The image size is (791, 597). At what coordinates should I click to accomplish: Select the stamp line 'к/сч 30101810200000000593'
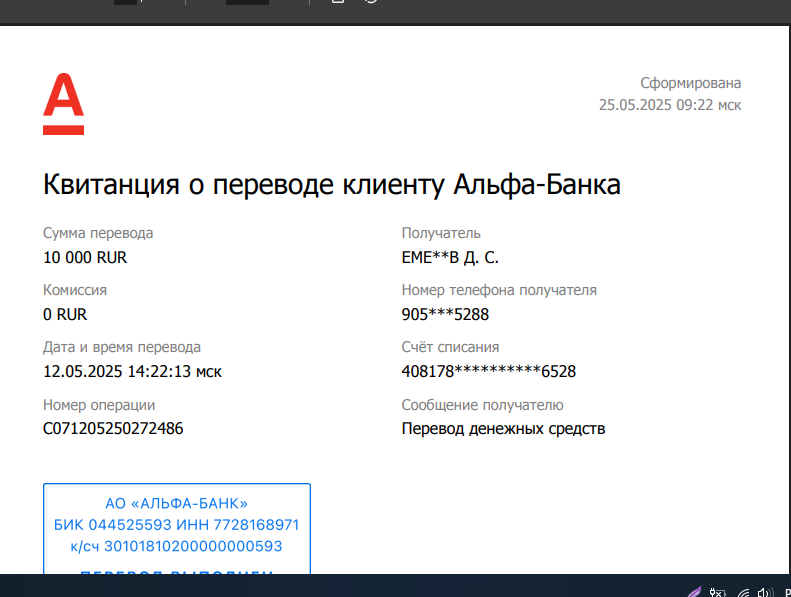[176, 547]
